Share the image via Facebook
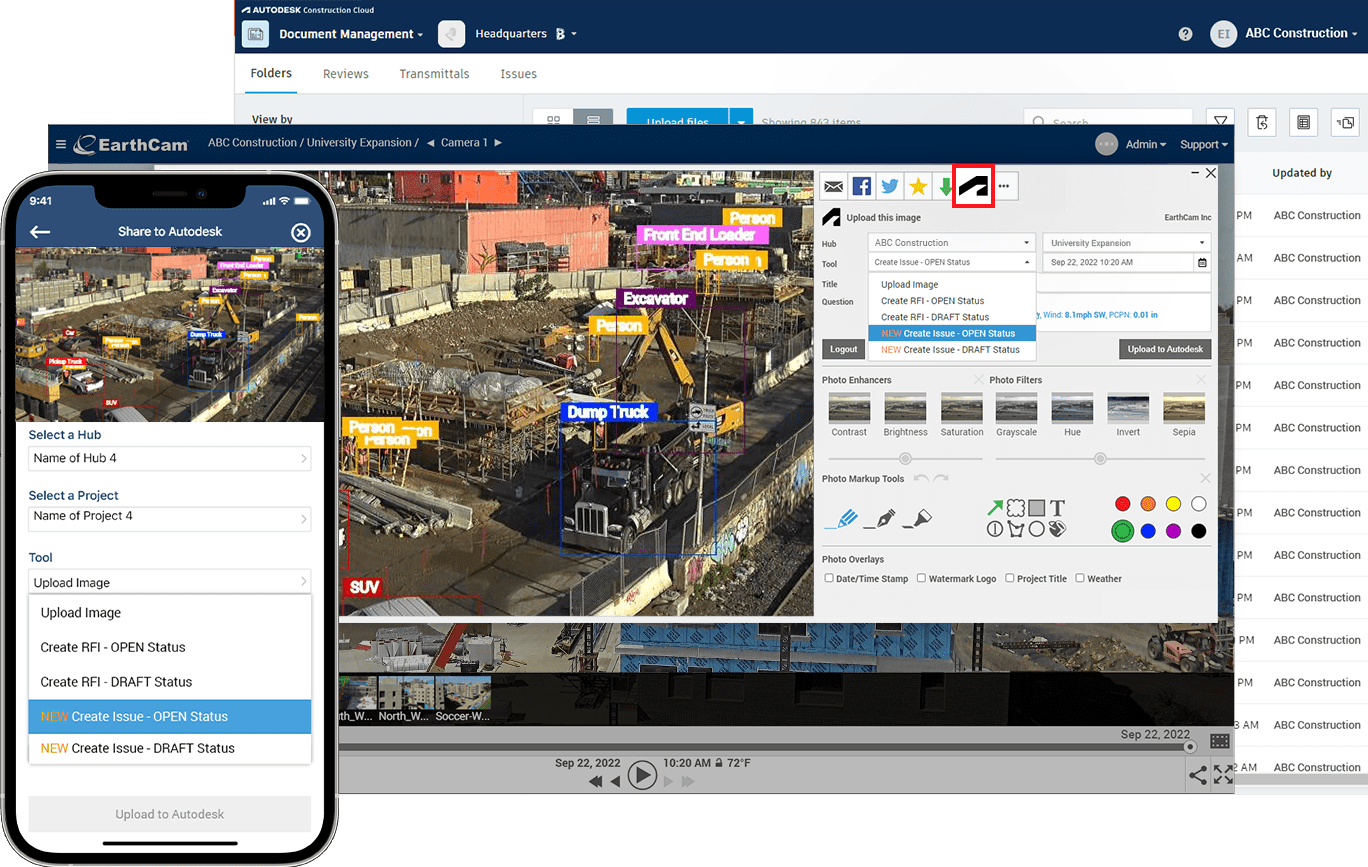The height and width of the screenshot is (867, 1368). click(861, 186)
